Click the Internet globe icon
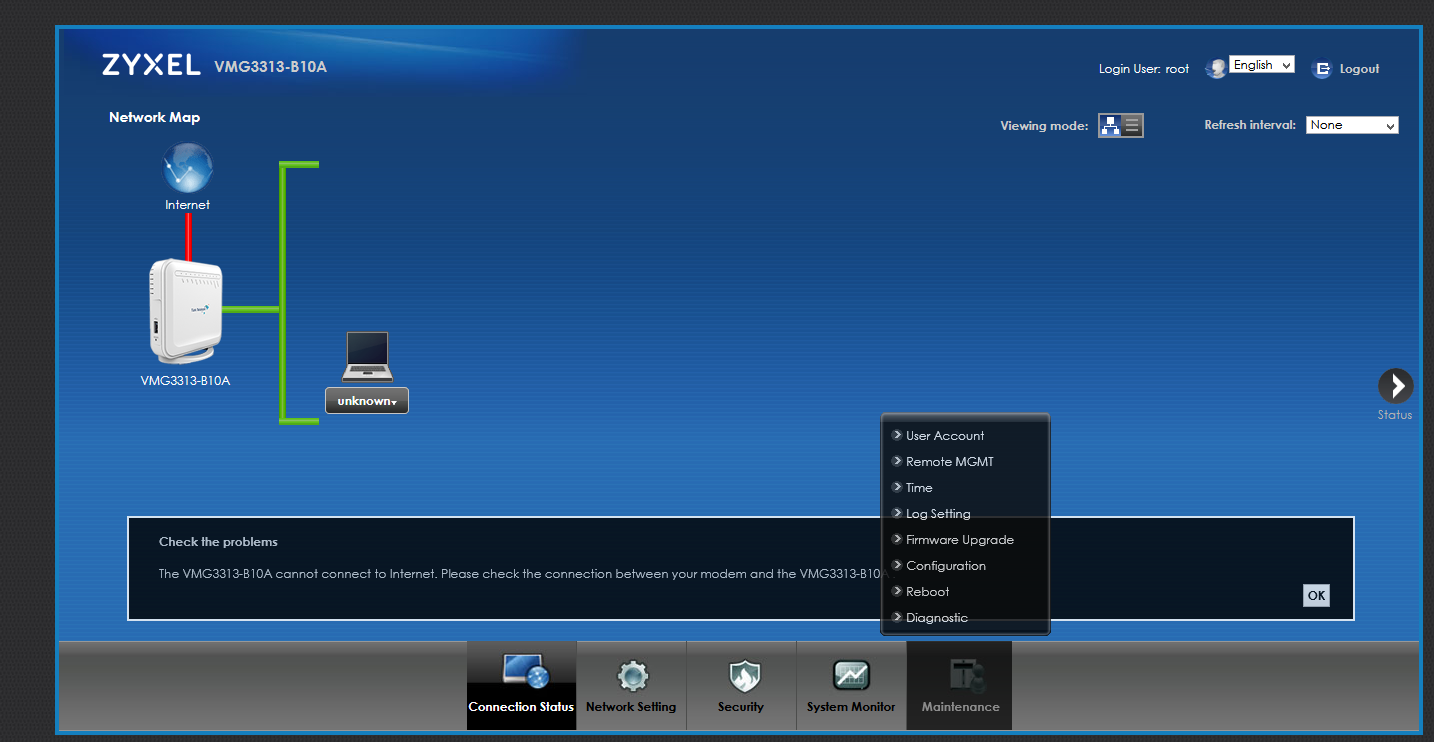1434x742 pixels. tap(188, 168)
